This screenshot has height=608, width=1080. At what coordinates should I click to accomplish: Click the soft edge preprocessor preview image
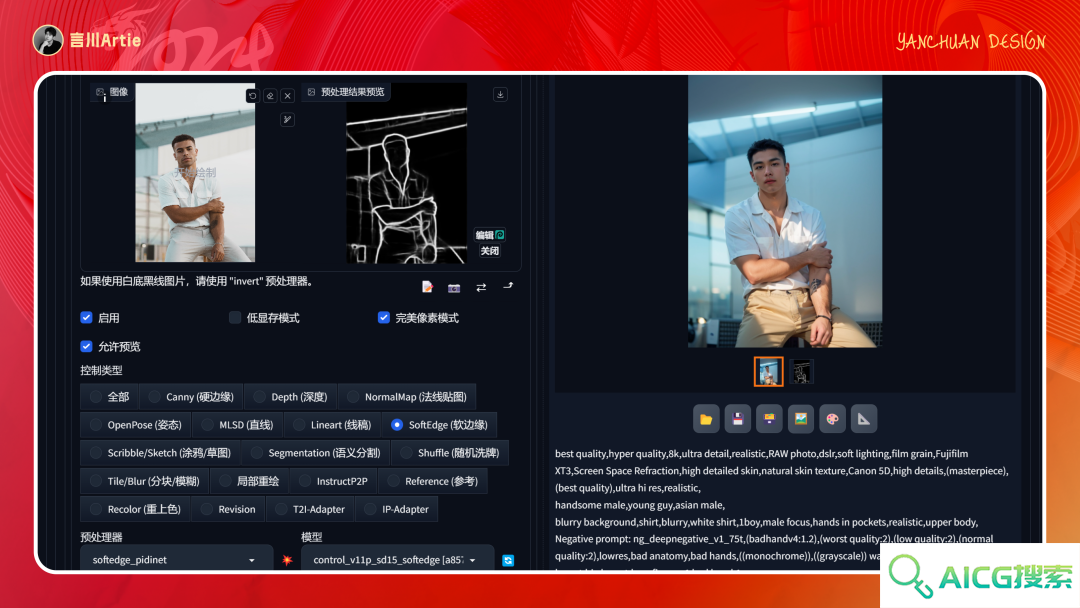(406, 174)
